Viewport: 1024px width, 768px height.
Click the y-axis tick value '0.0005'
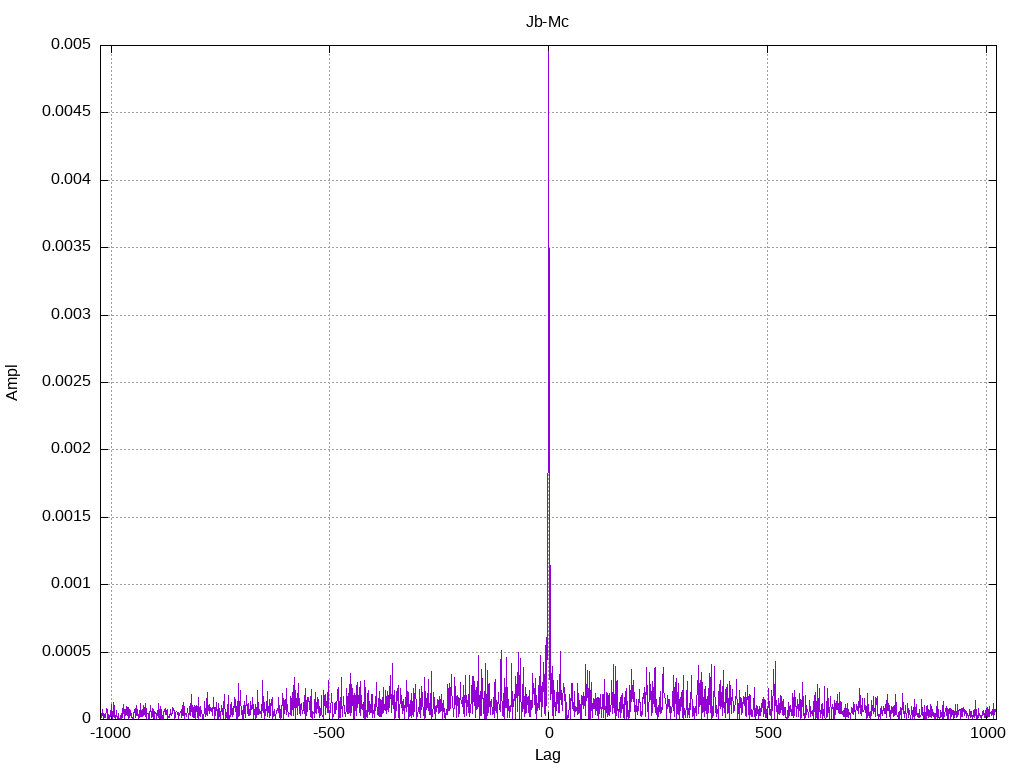pyautogui.click(x=66, y=651)
